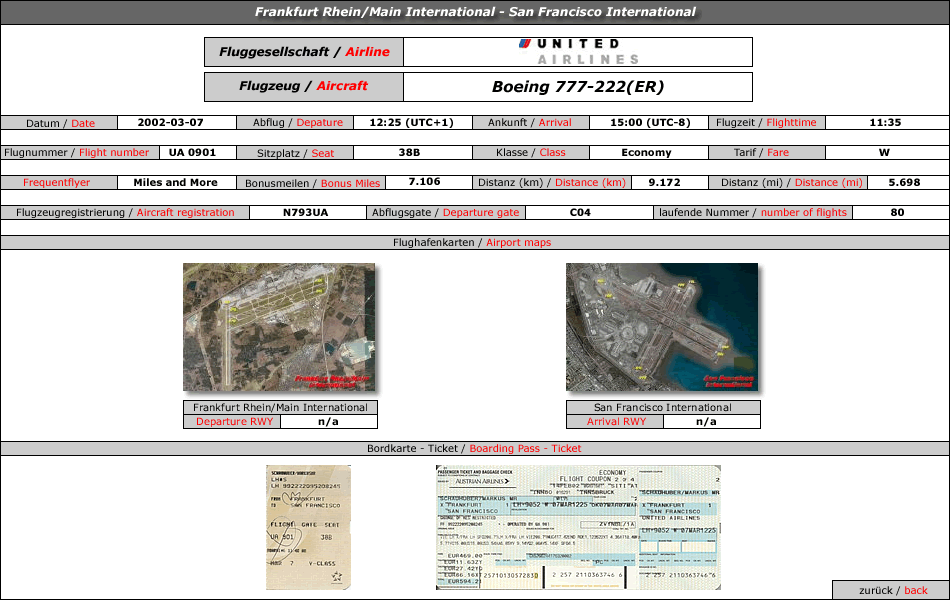Click departure time 12:25 (UTC+1)
The width and height of the screenshot is (950, 600).
pyautogui.click(x=411, y=122)
